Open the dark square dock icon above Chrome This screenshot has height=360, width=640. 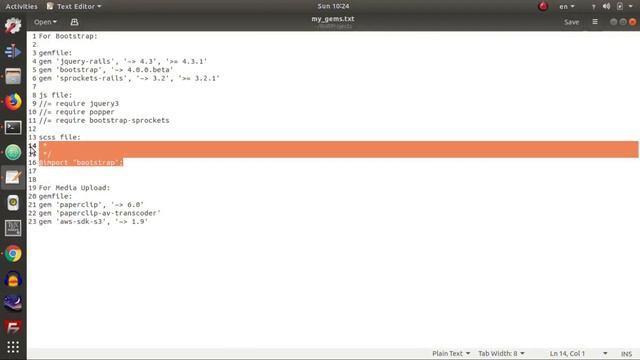coord(13,228)
